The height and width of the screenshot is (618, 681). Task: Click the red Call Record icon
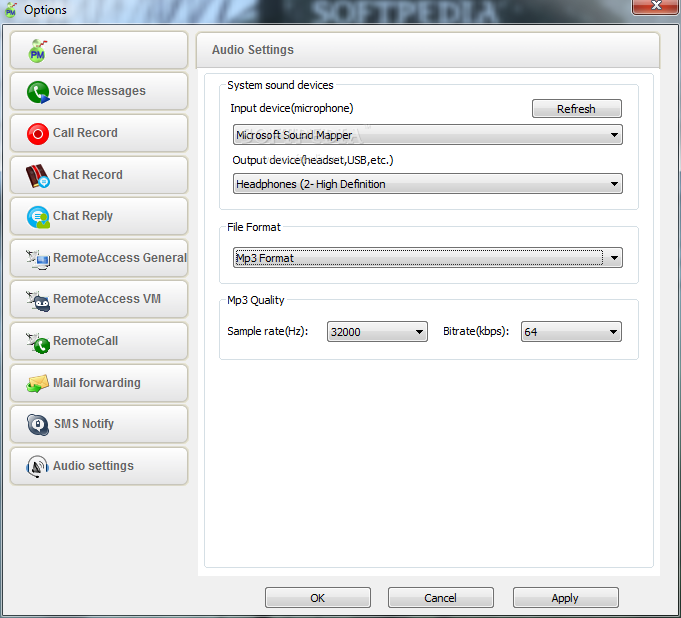(x=38, y=133)
